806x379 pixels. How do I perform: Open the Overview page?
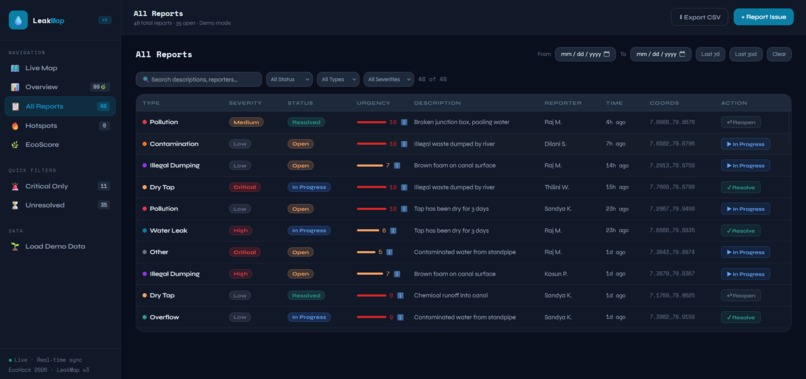click(60, 87)
